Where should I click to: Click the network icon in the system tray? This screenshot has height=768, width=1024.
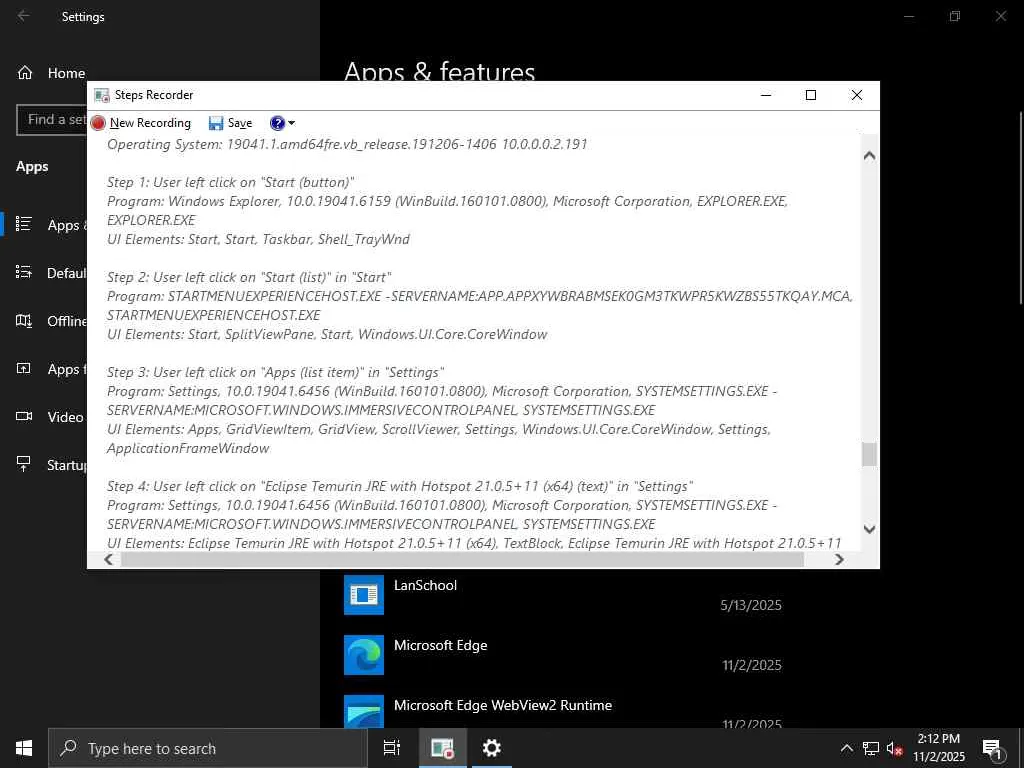coord(871,748)
